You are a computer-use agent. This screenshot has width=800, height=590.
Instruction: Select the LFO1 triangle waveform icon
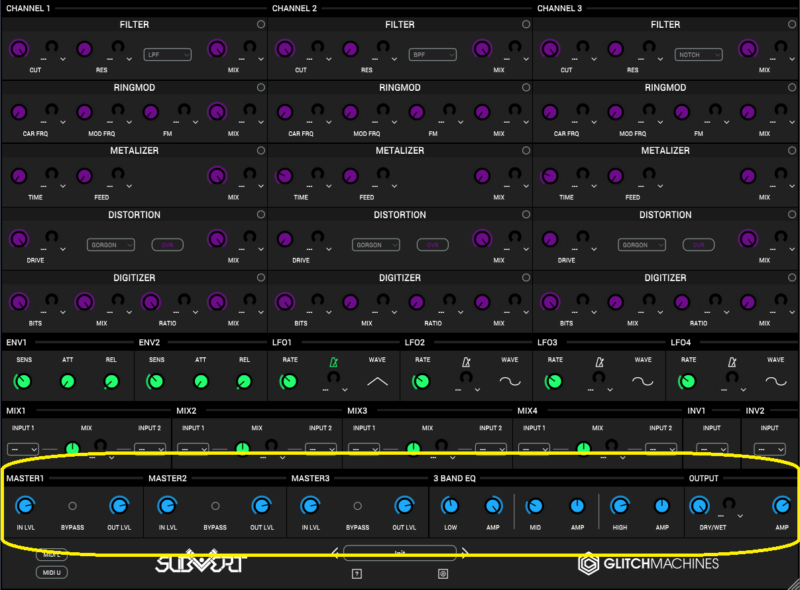point(377,381)
